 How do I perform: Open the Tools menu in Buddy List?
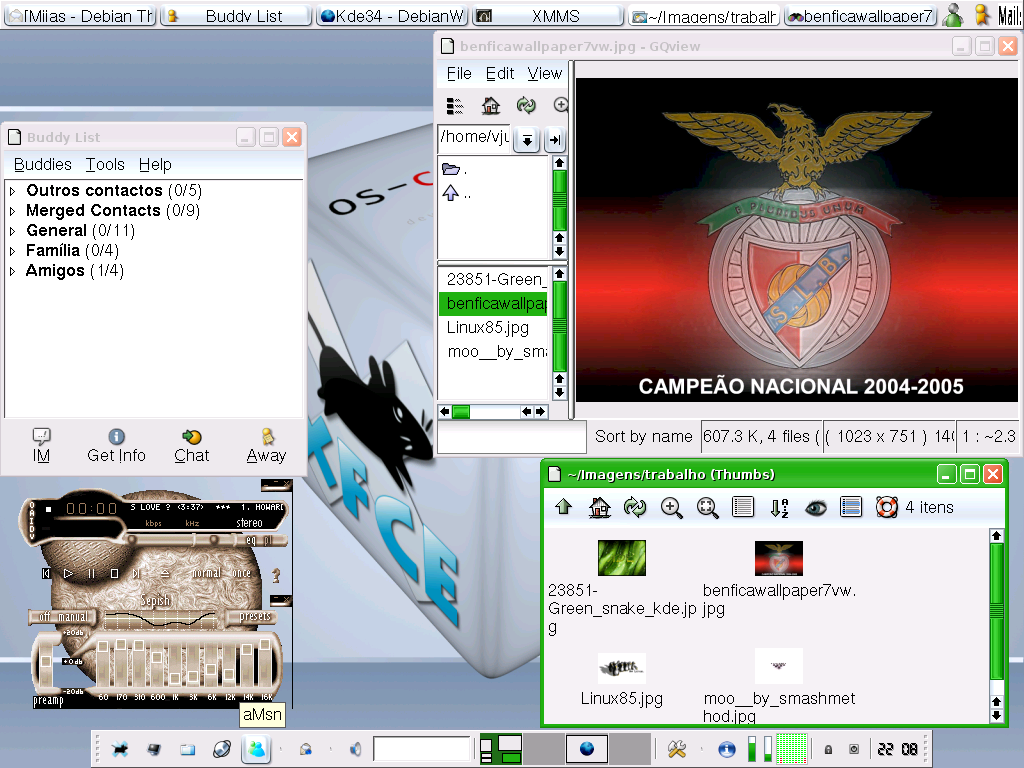pyautogui.click(x=105, y=165)
